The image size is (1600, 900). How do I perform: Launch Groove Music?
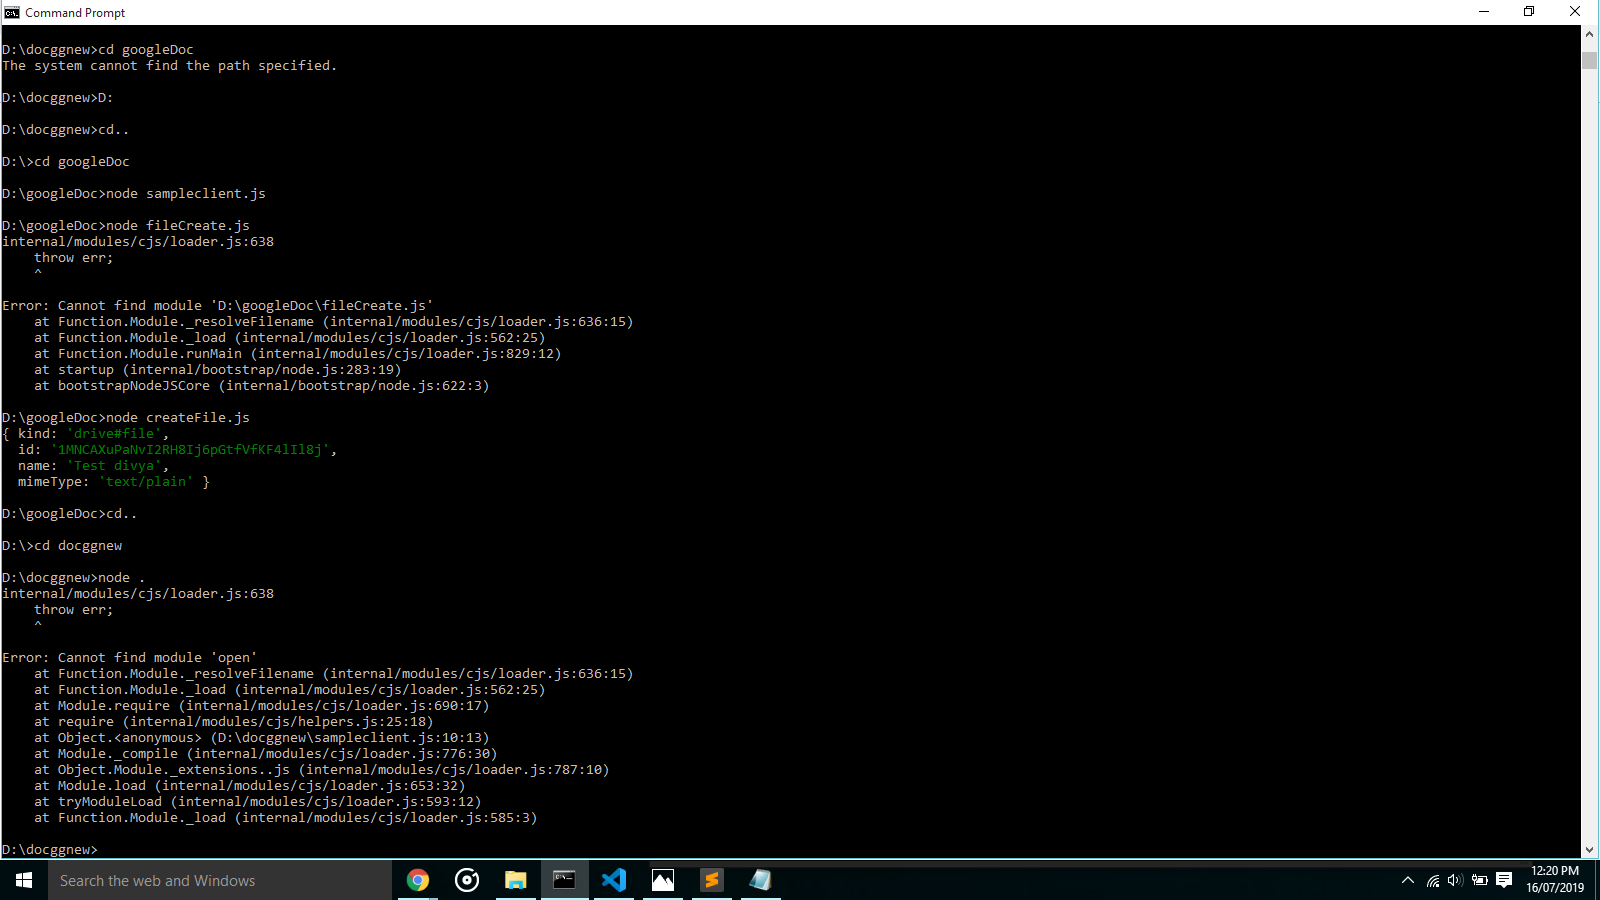[467, 880]
